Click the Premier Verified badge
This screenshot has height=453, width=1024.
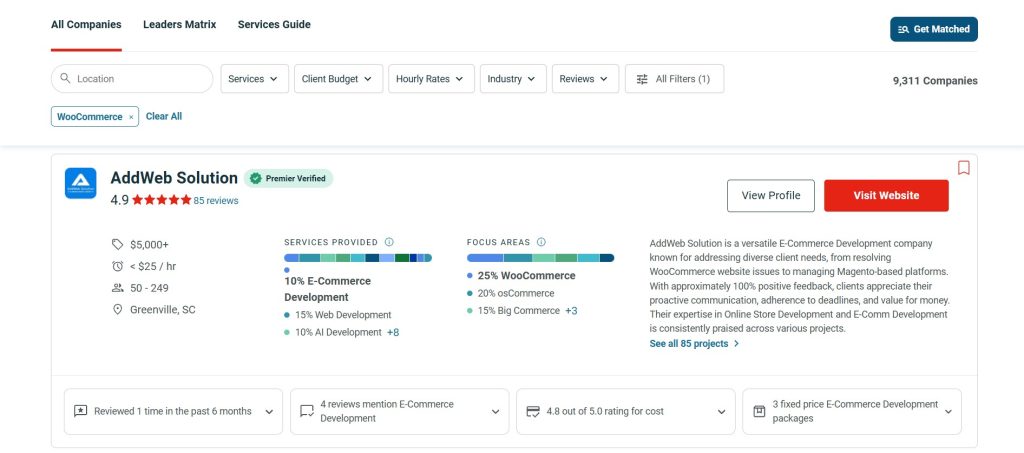(x=289, y=178)
